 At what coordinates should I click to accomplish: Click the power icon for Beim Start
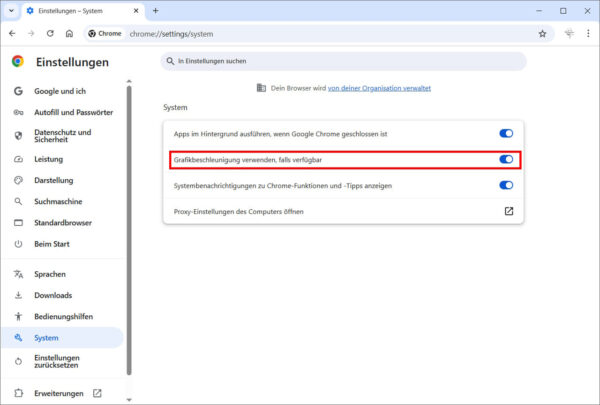tap(18, 244)
